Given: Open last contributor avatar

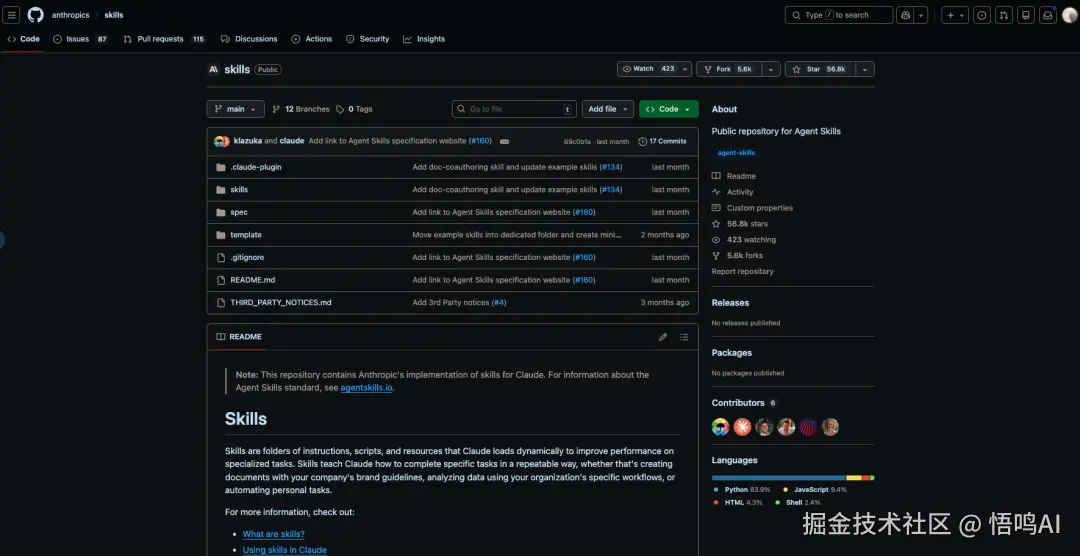Looking at the screenshot, I should coord(831,427).
